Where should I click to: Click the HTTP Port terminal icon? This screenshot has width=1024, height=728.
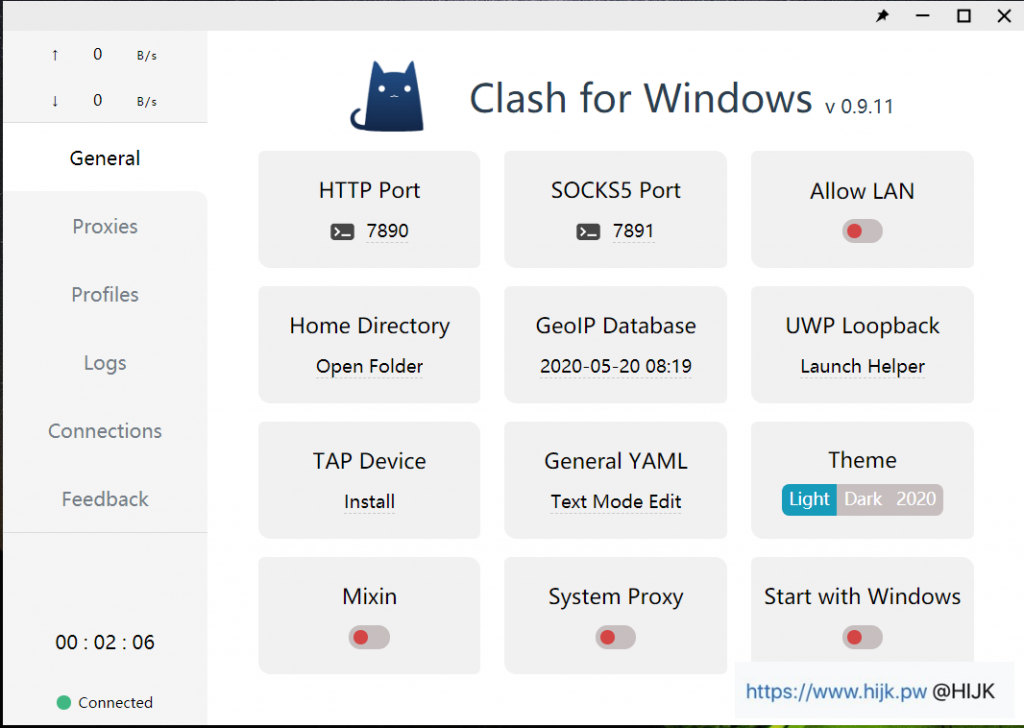point(341,231)
